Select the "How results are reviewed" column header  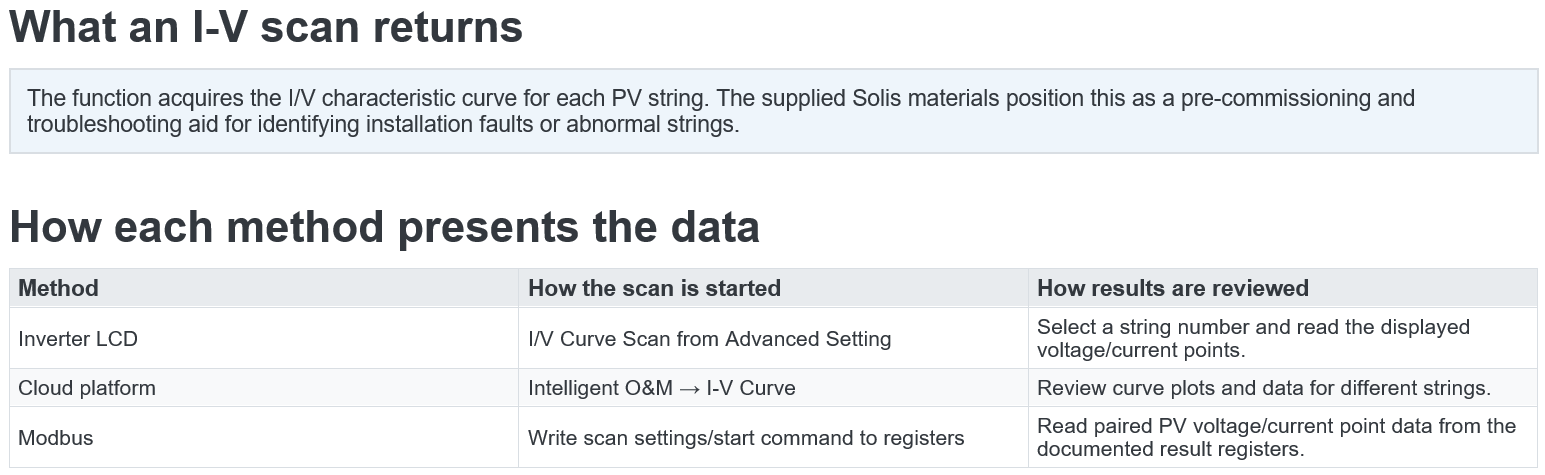1282,288
